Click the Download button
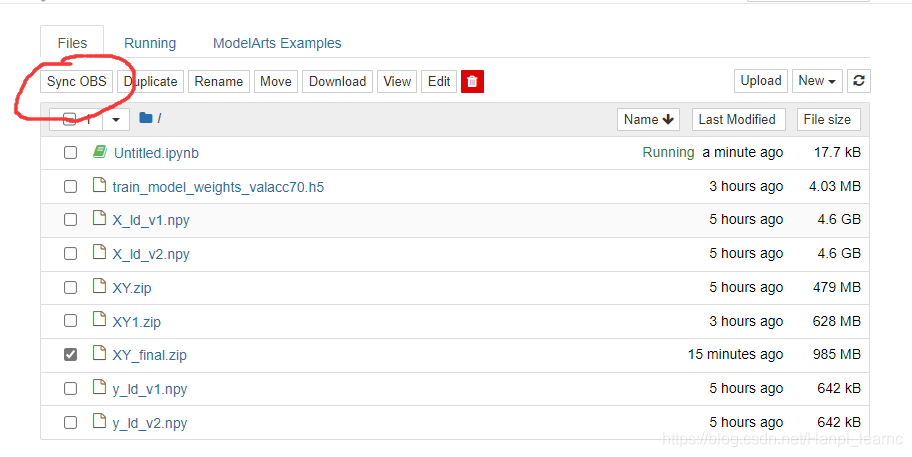 click(337, 81)
